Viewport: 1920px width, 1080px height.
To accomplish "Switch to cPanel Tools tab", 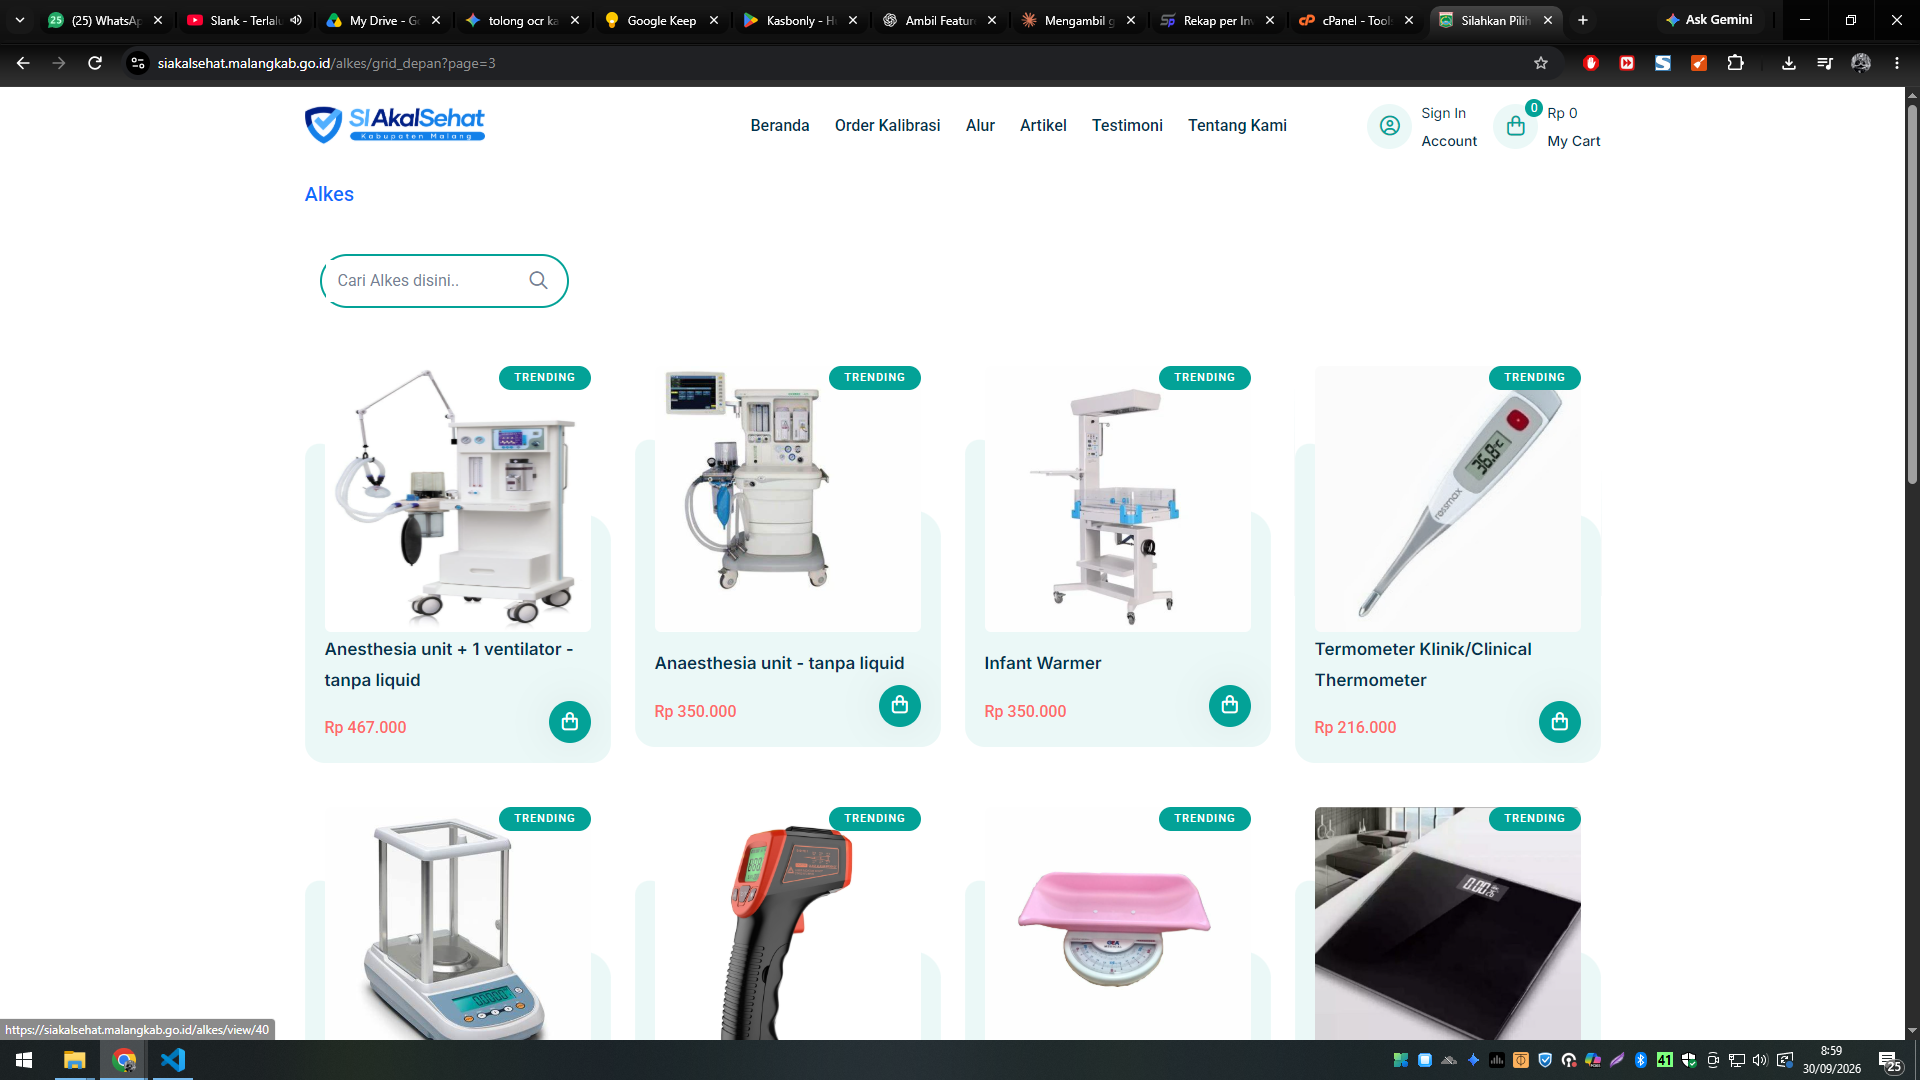I will [1356, 20].
